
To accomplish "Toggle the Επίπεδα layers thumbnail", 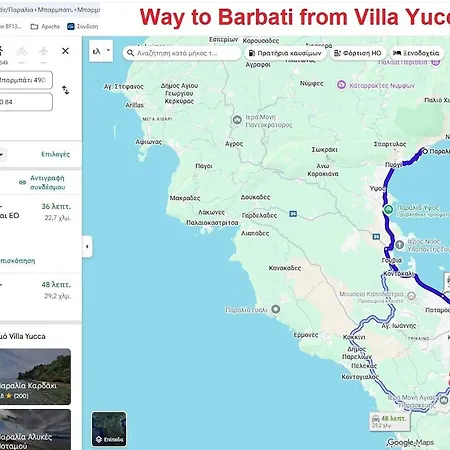I will [x=109, y=429].
